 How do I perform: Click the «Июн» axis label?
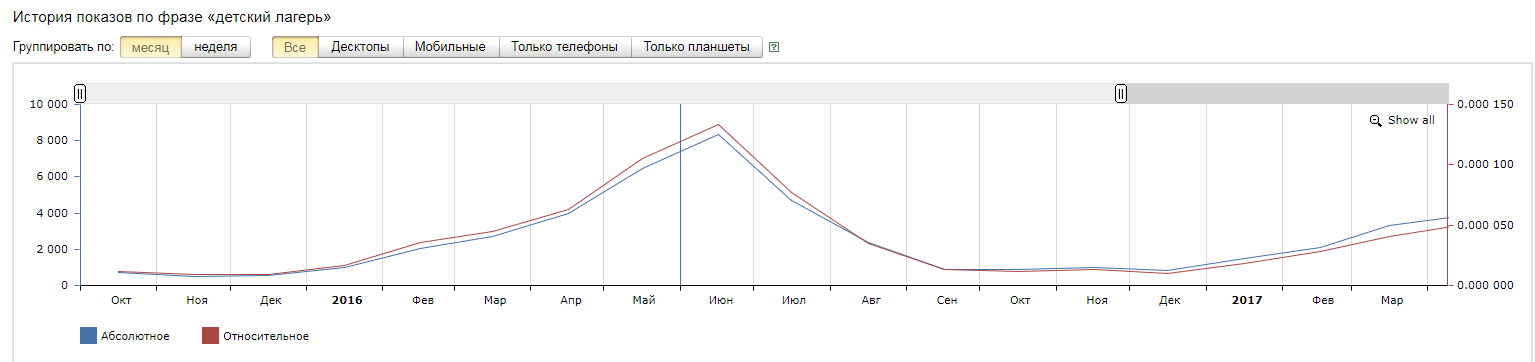[x=720, y=300]
